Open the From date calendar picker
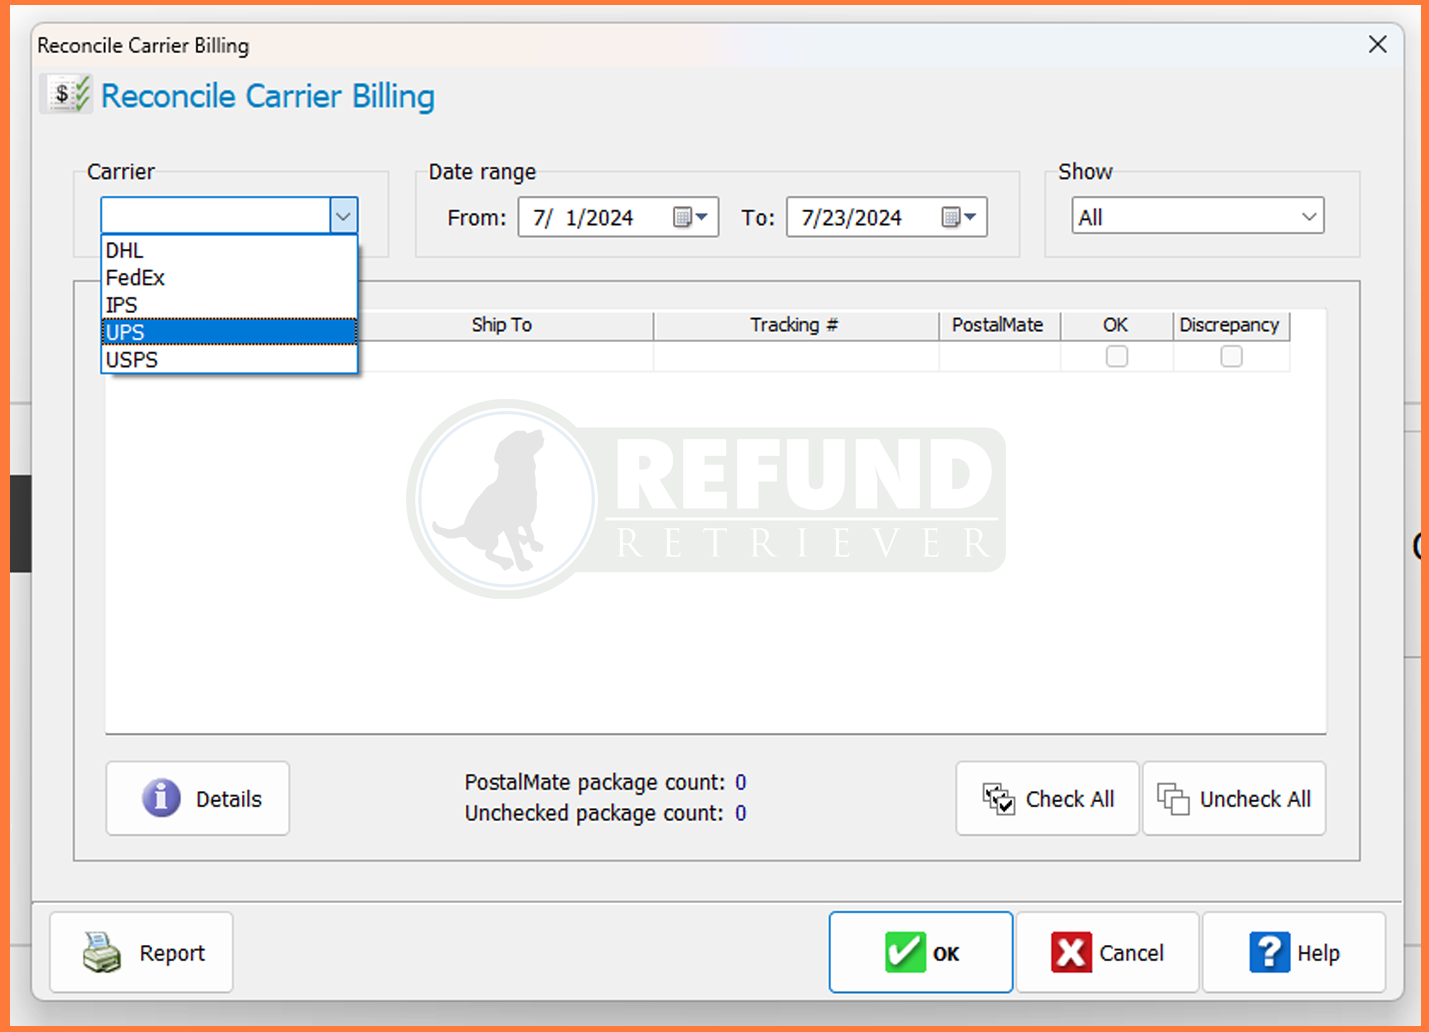The width and height of the screenshot is (1429, 1032). pos(691,217)
